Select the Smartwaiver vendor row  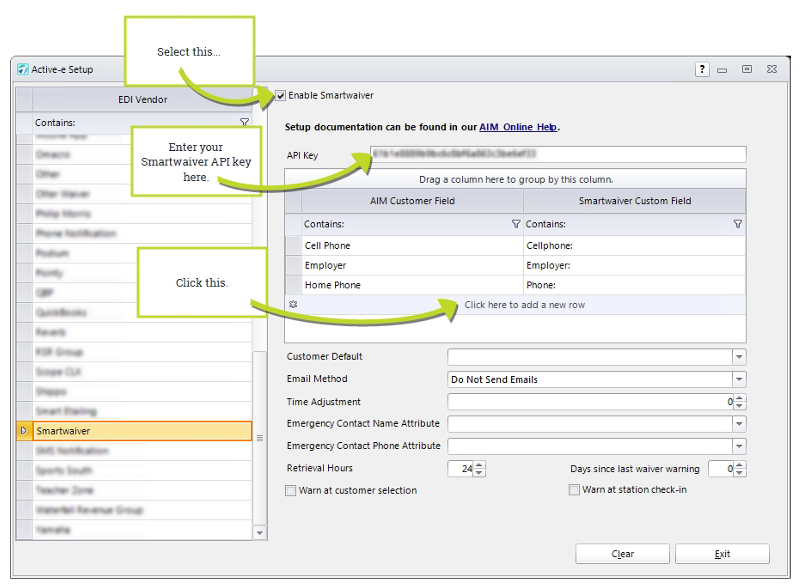[142, 431]
